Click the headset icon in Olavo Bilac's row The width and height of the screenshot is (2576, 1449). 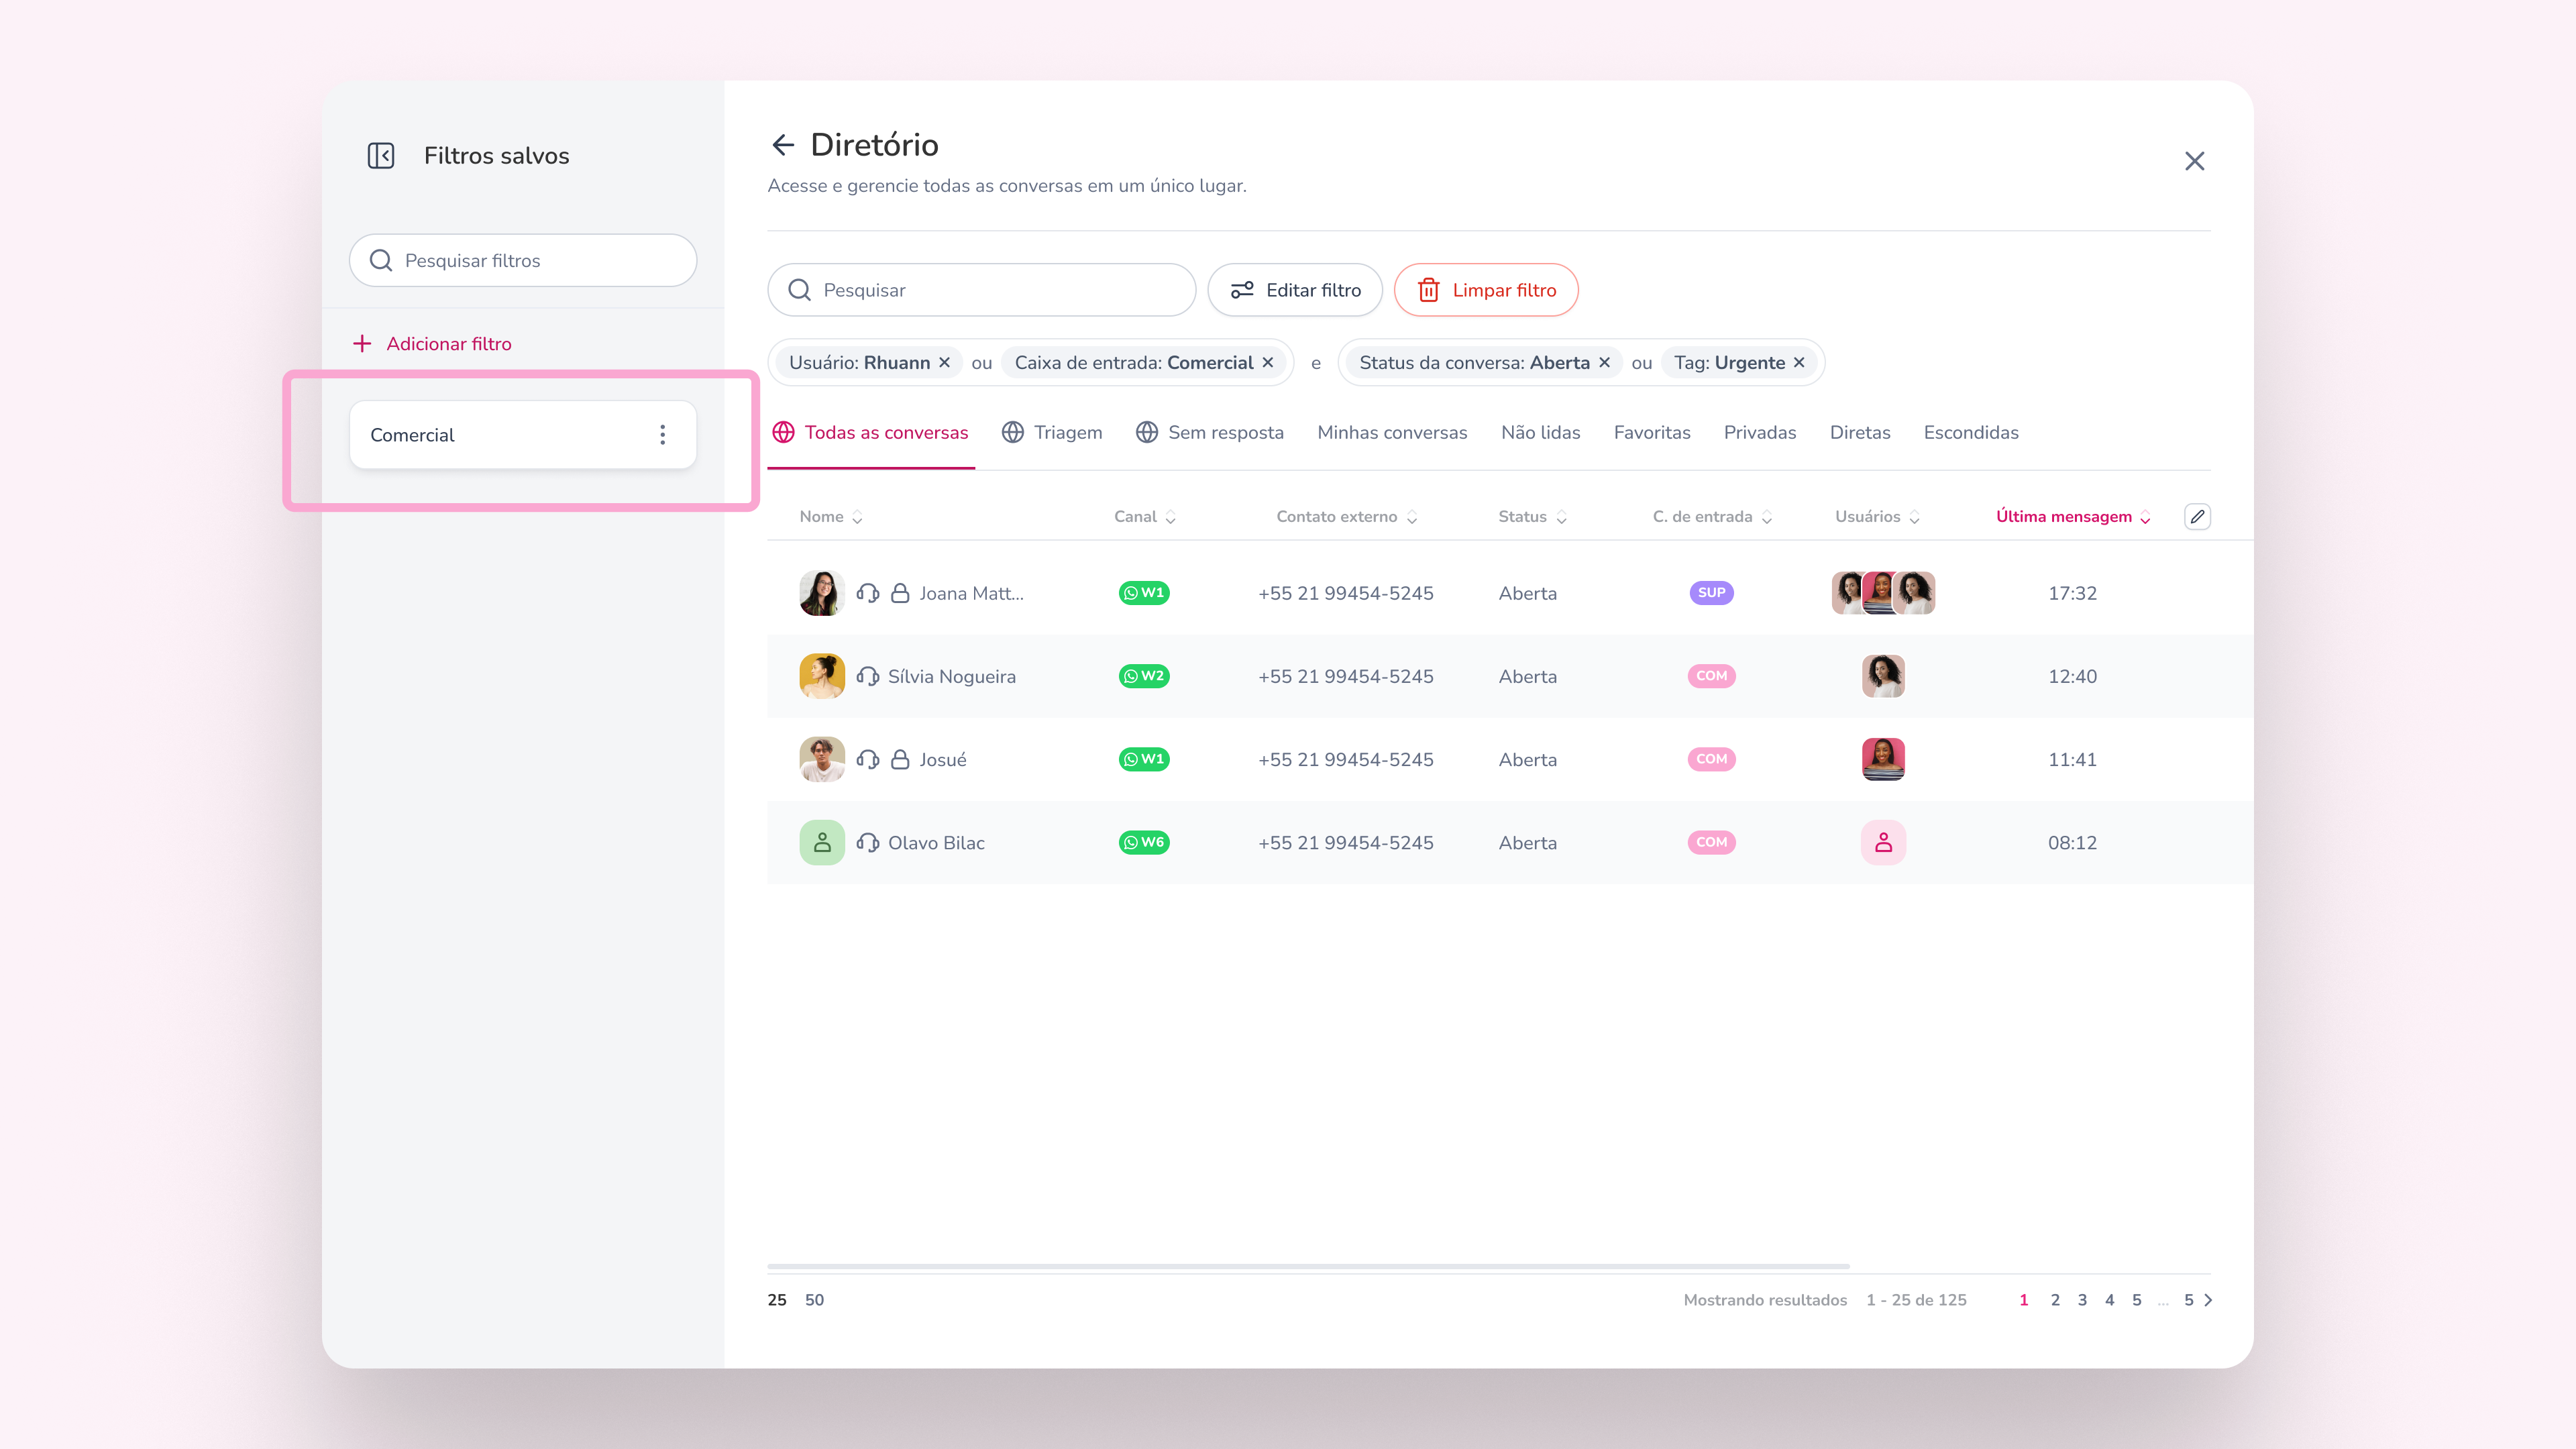coord(868,842)
